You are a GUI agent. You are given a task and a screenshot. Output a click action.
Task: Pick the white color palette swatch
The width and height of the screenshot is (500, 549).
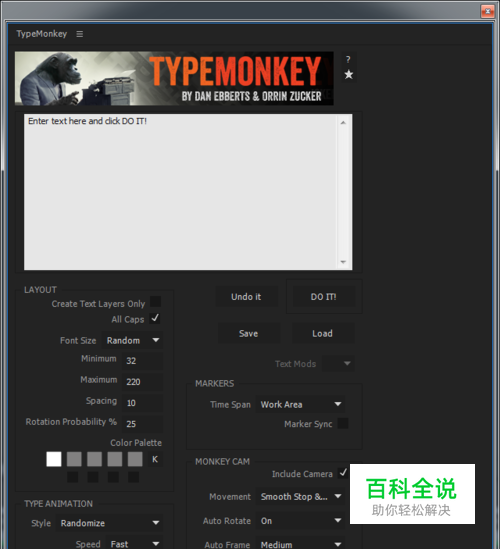click(x=54, y=459)
